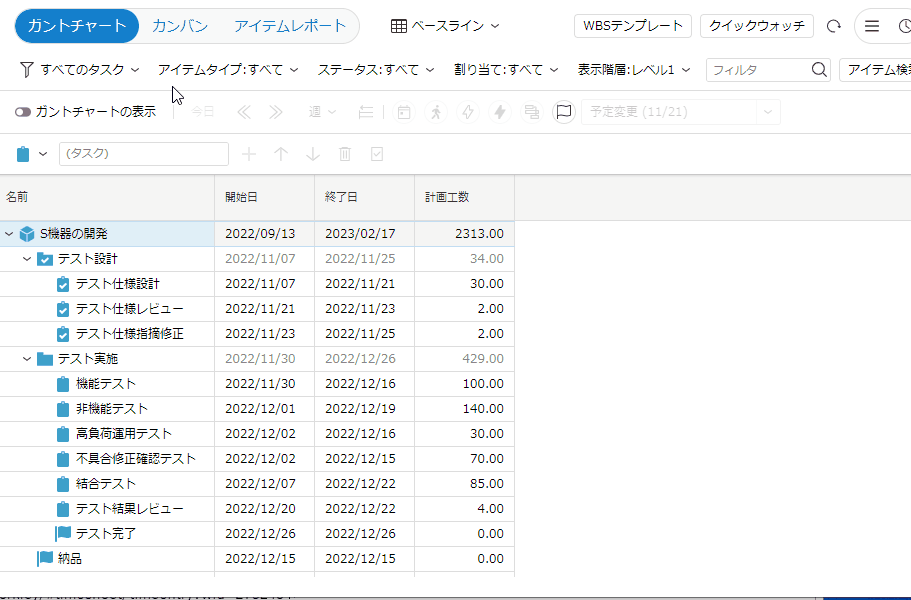
Task: Collapse the S機器の開発 project tree
Action: pos(9,234)
